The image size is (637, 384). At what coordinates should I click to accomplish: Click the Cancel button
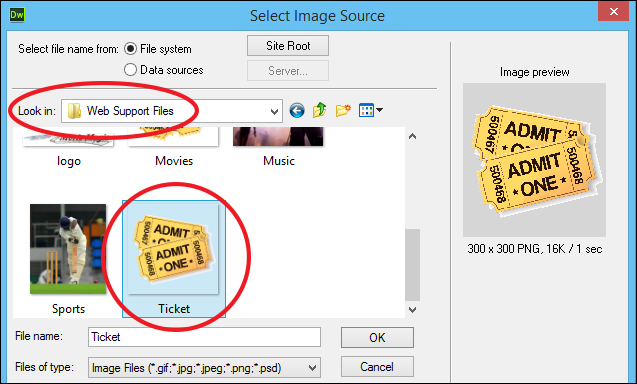(377, 367)
